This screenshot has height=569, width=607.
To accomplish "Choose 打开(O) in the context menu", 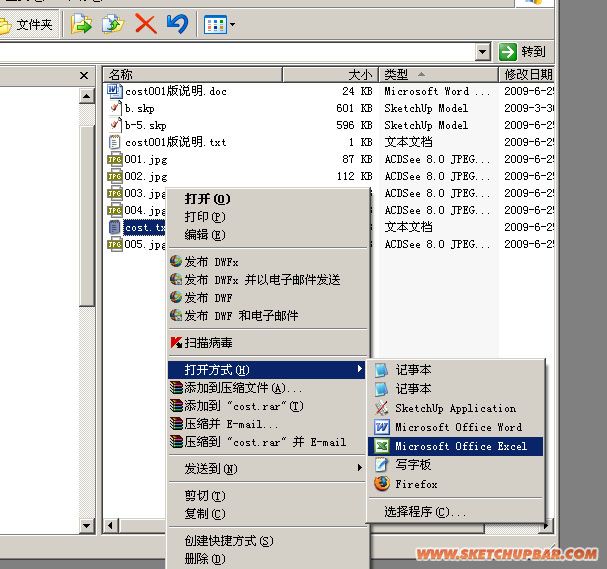I will point(267,199).
